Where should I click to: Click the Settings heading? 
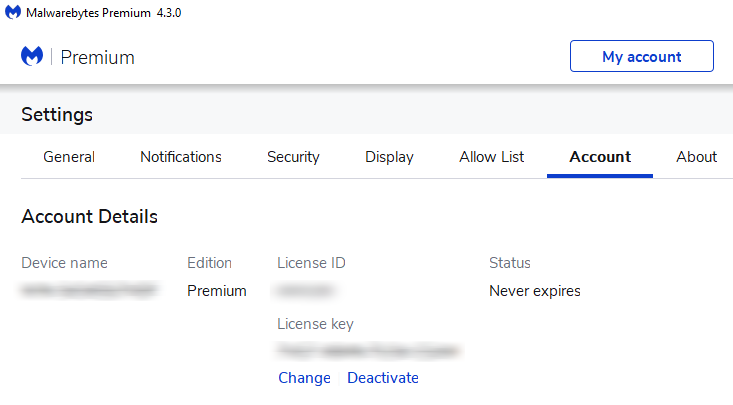[x=57, y=115]
